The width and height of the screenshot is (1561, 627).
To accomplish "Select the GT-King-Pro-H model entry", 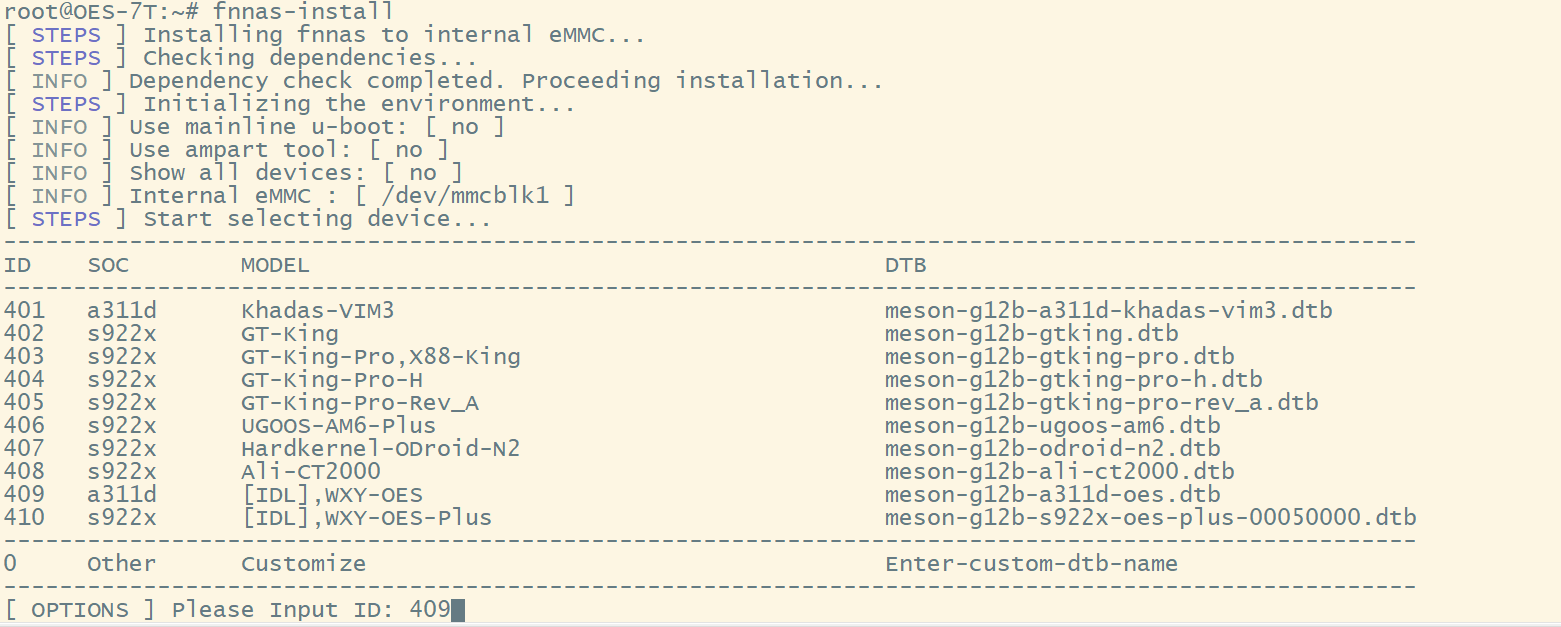I will (331, 380).
